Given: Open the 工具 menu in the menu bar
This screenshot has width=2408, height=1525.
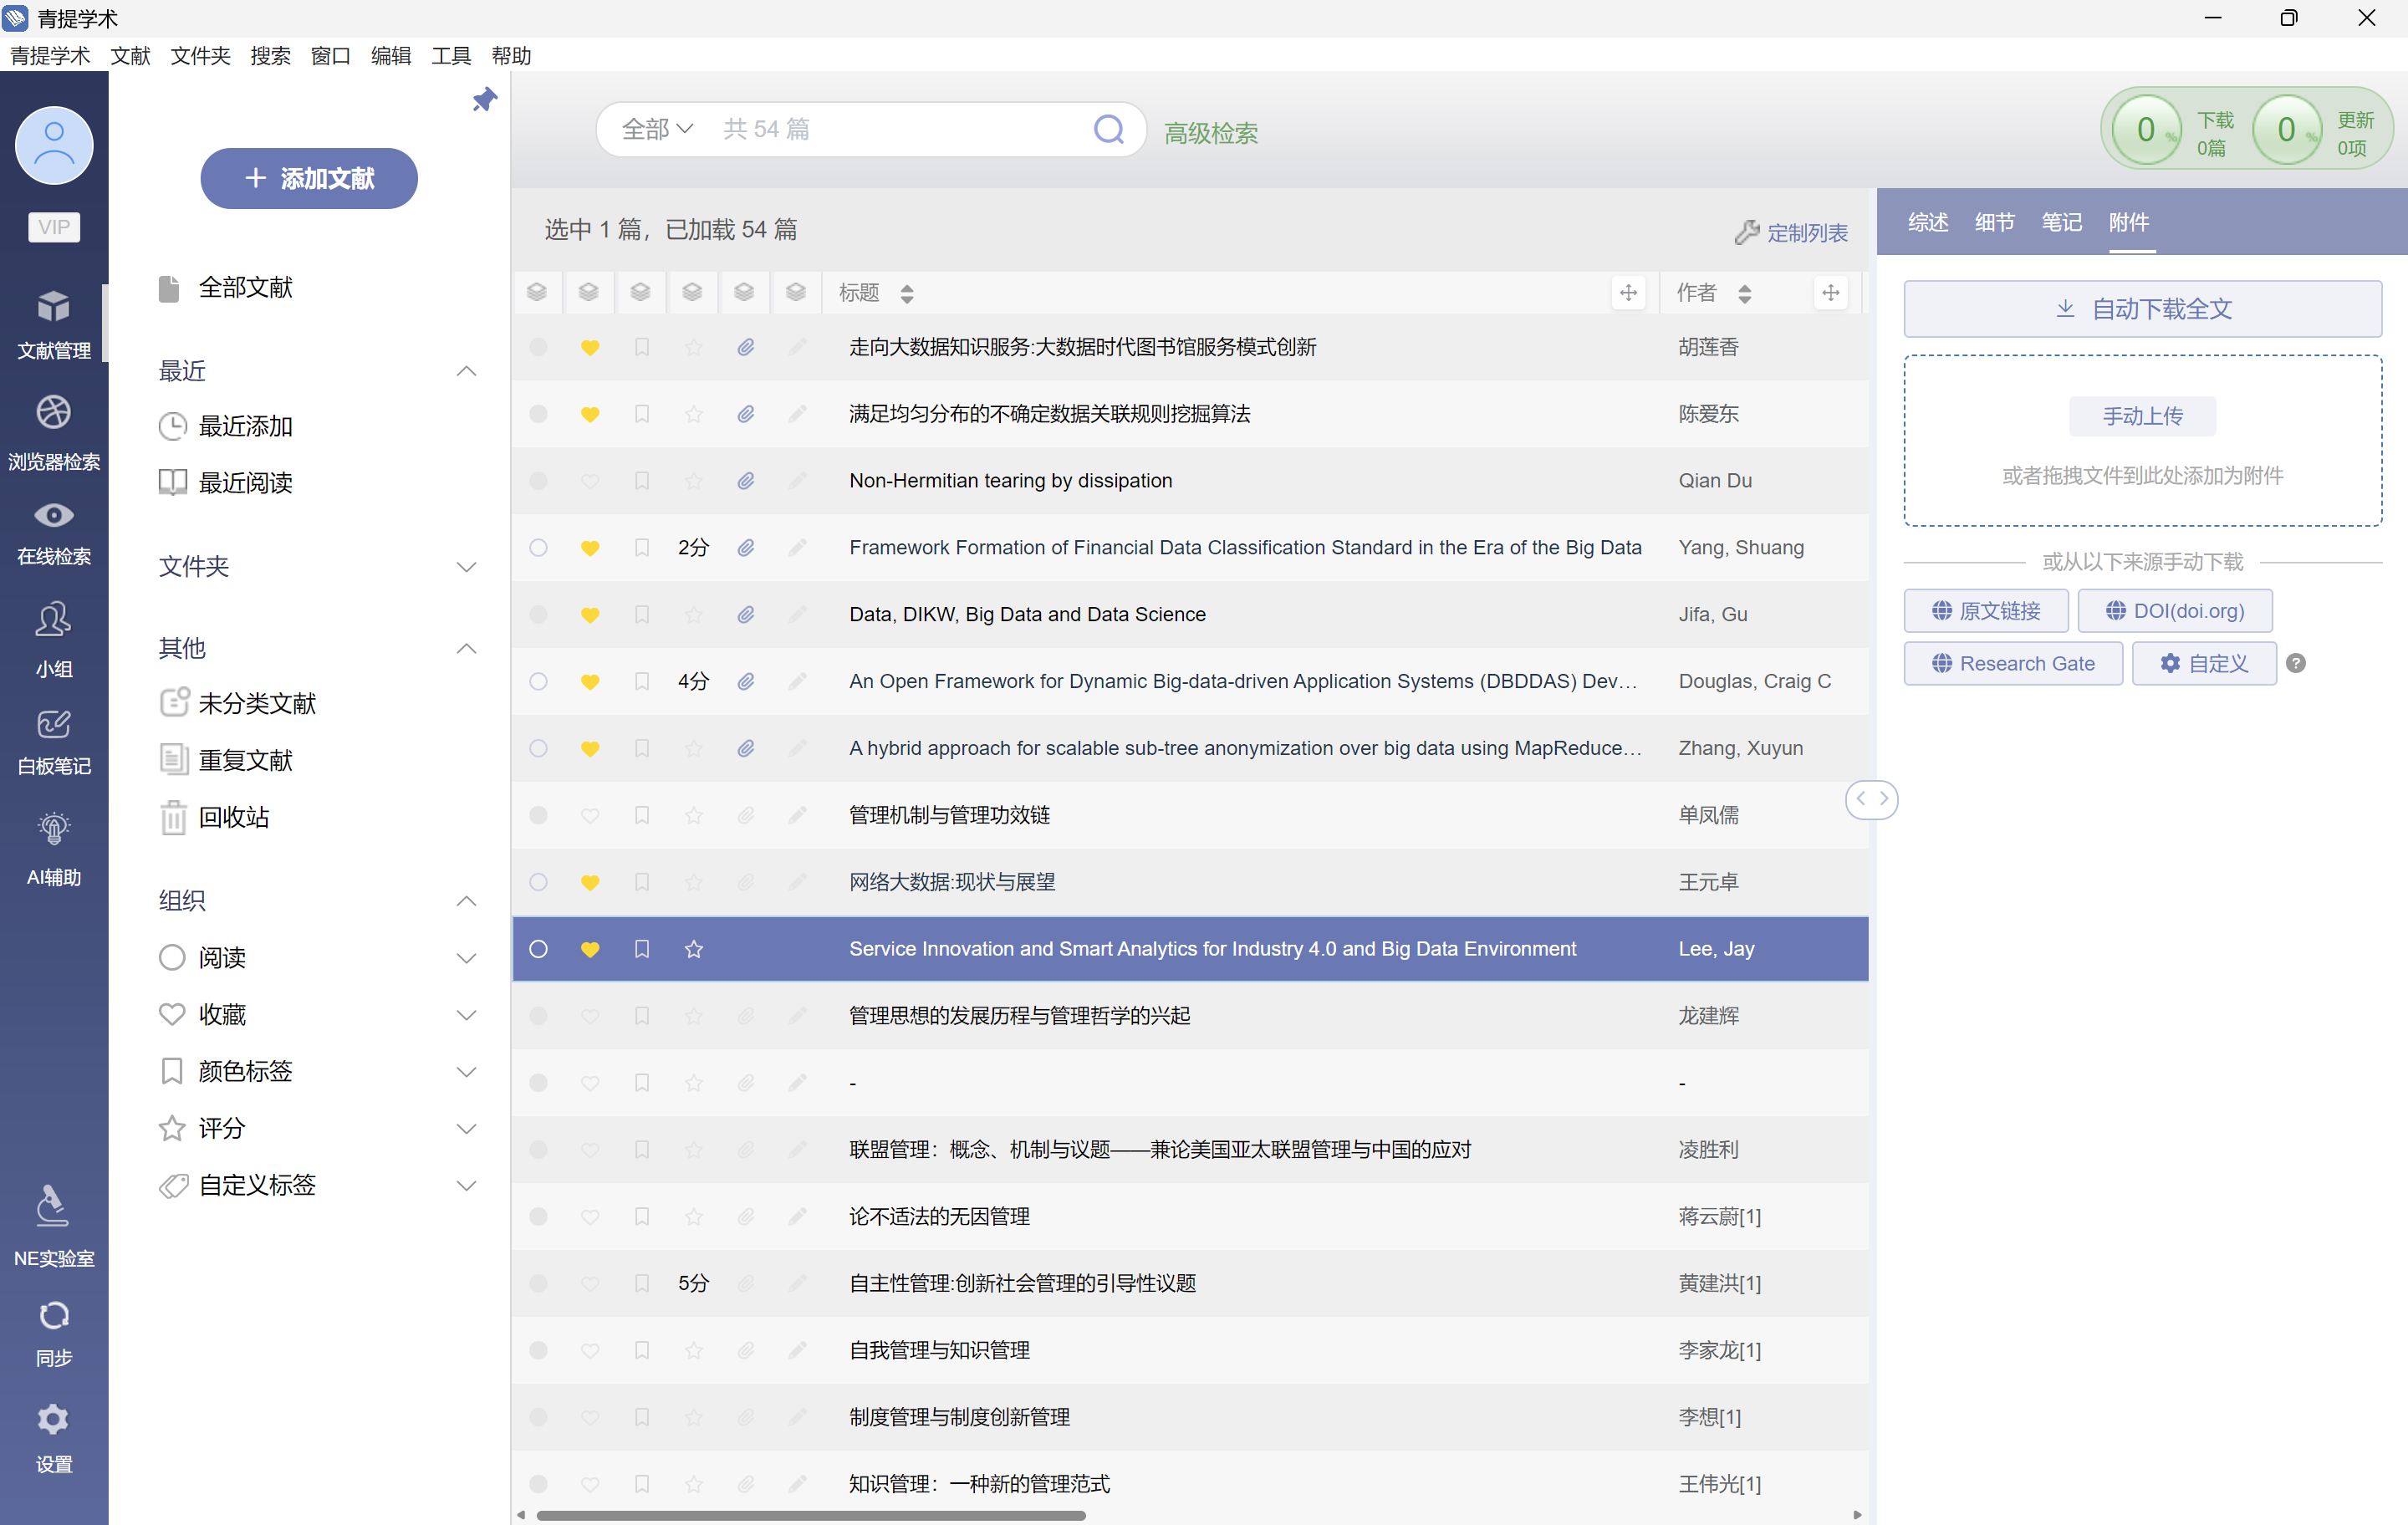Looking at the screenshot, I should coord(450,56).
